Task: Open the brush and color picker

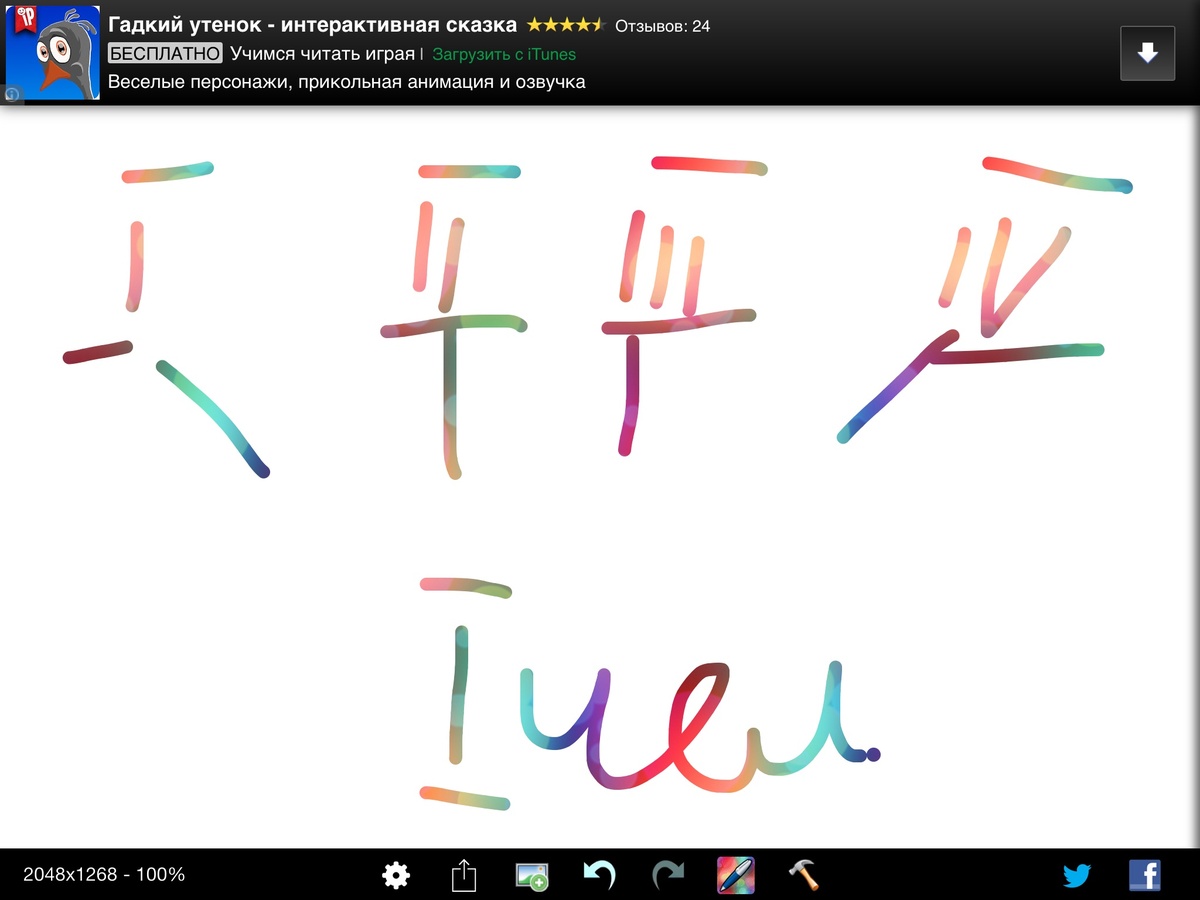Action: pos(735,876)
